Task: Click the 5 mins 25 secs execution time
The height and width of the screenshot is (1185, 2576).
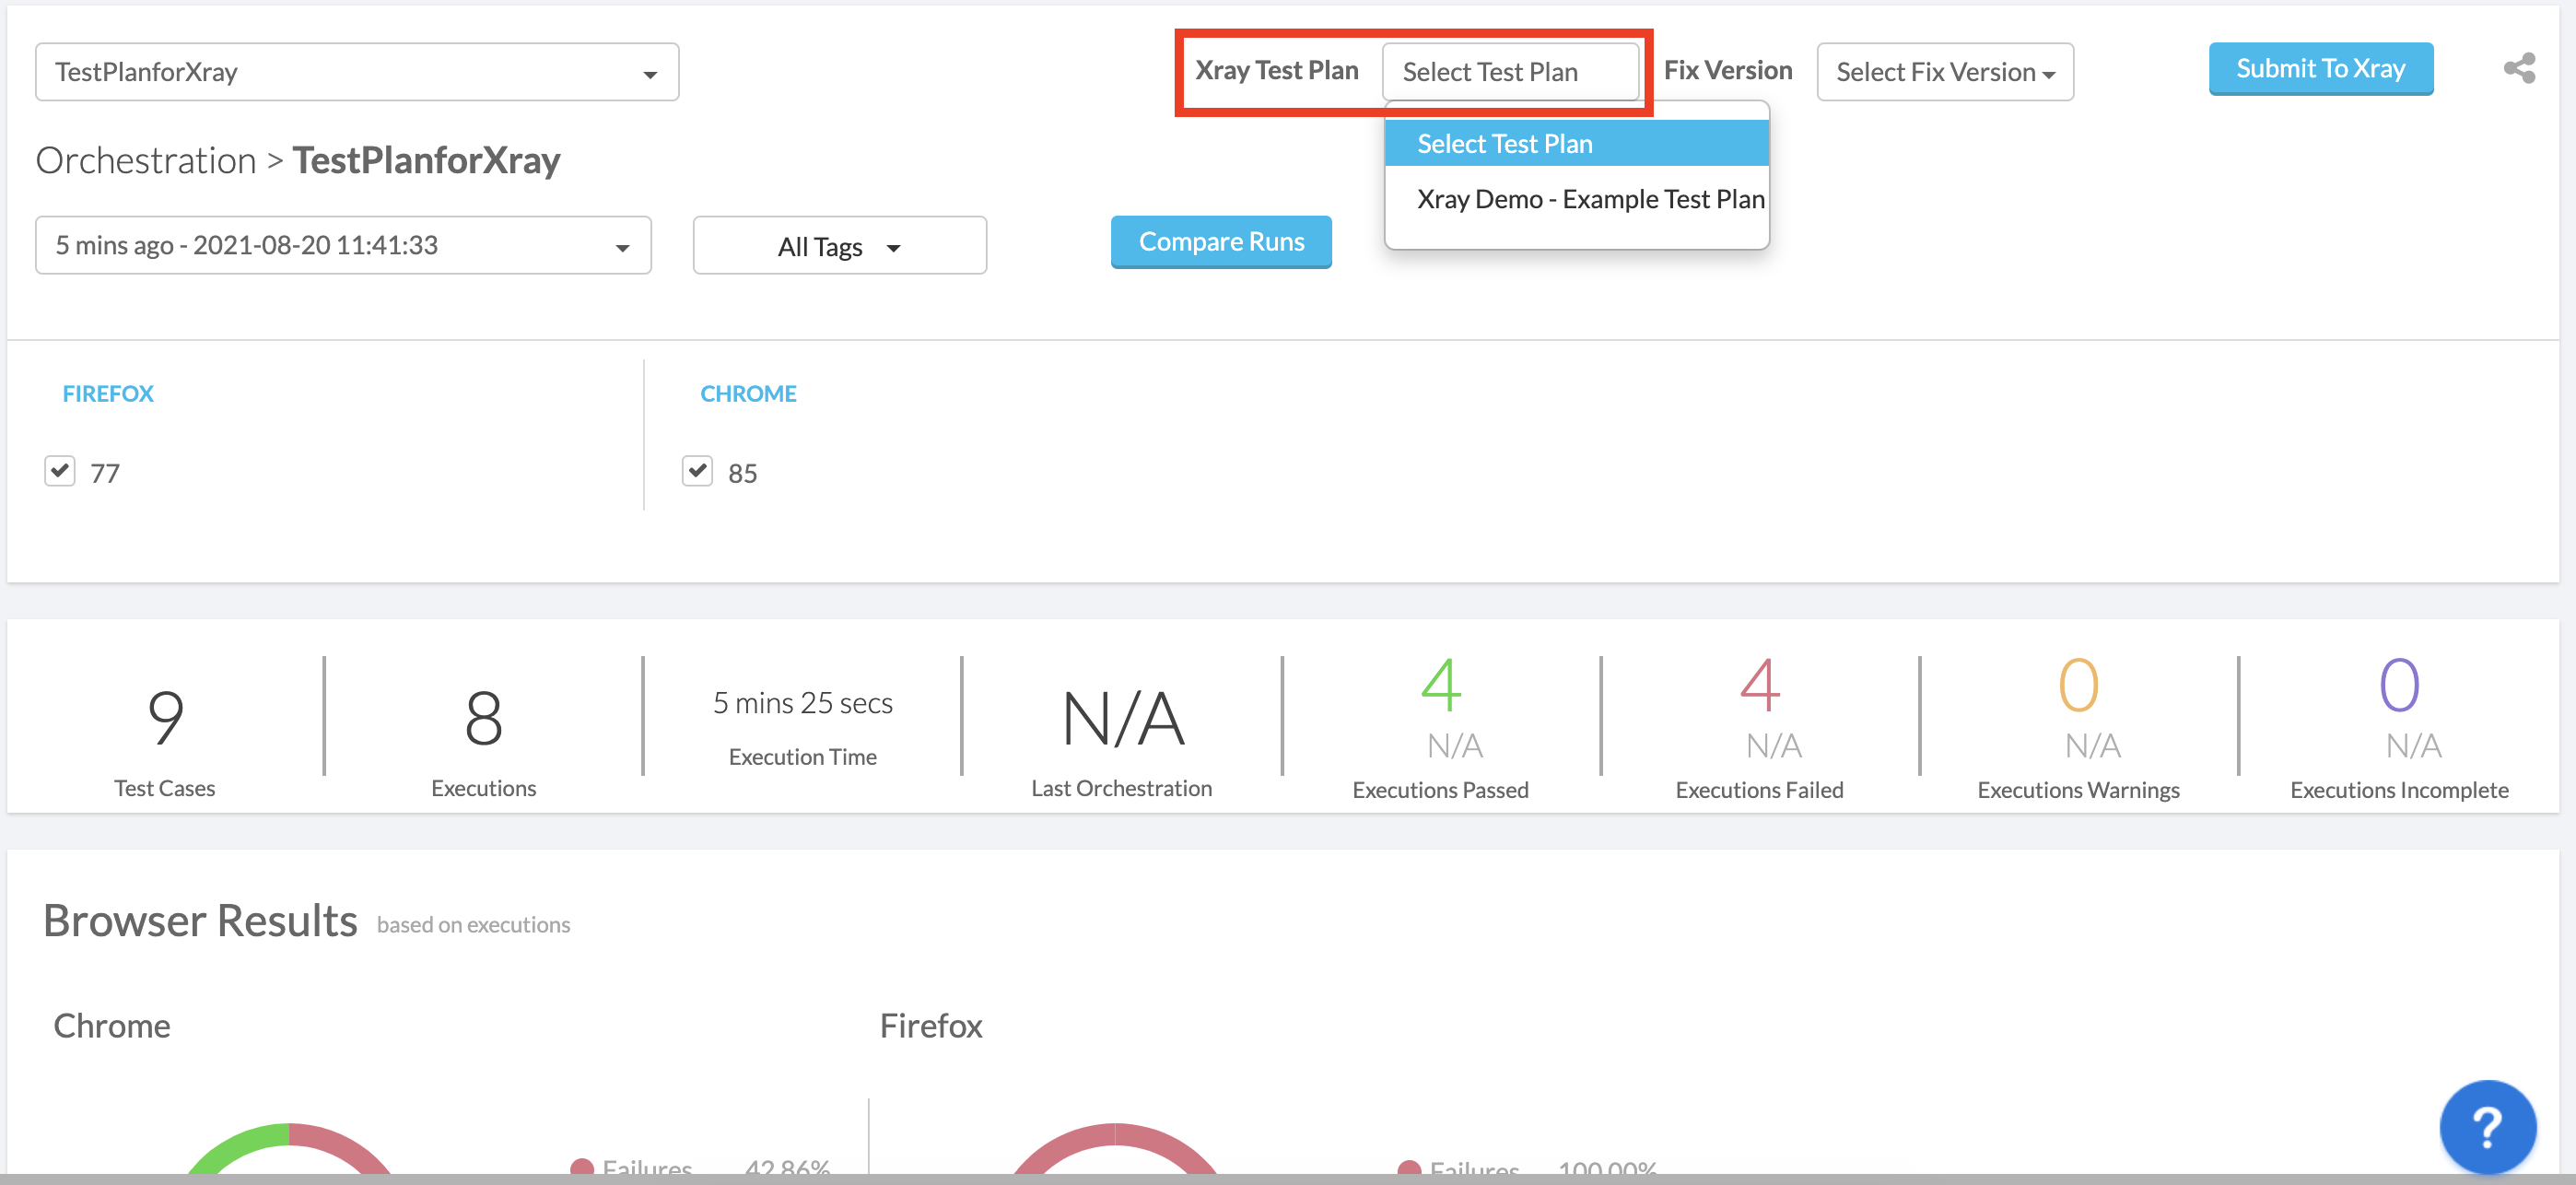Action: (x=802, y=703)
